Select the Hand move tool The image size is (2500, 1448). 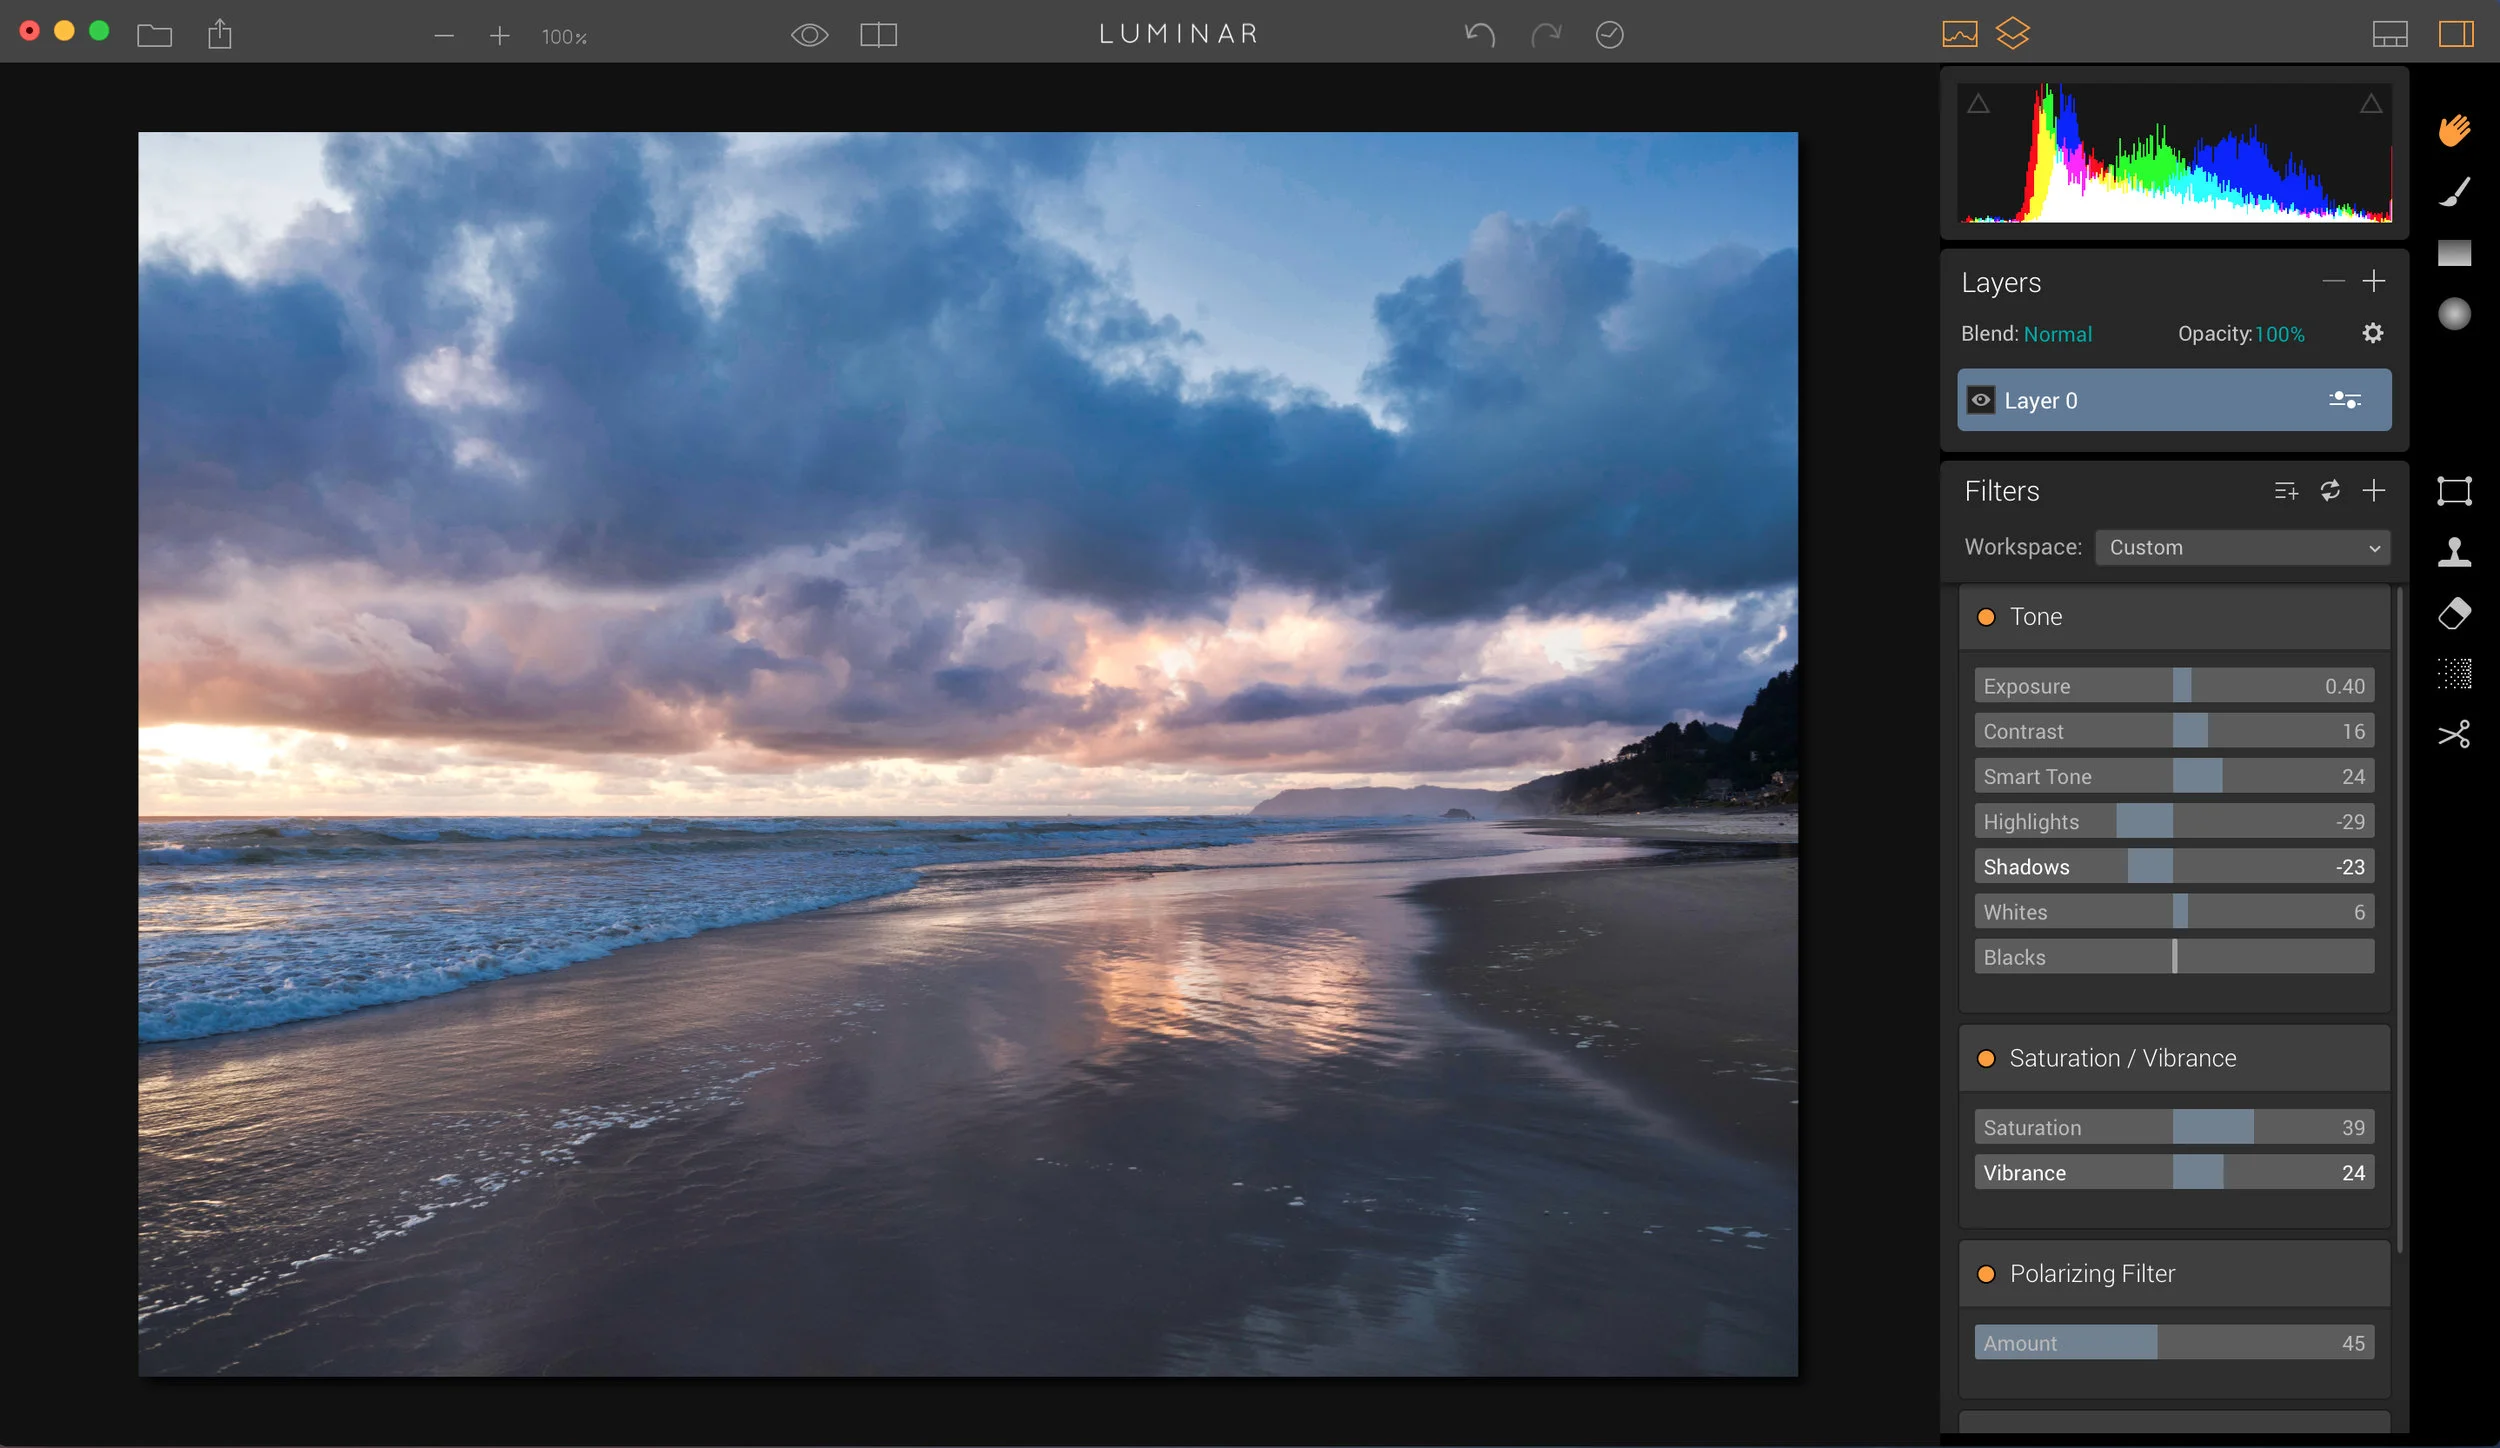[2454, 130]
